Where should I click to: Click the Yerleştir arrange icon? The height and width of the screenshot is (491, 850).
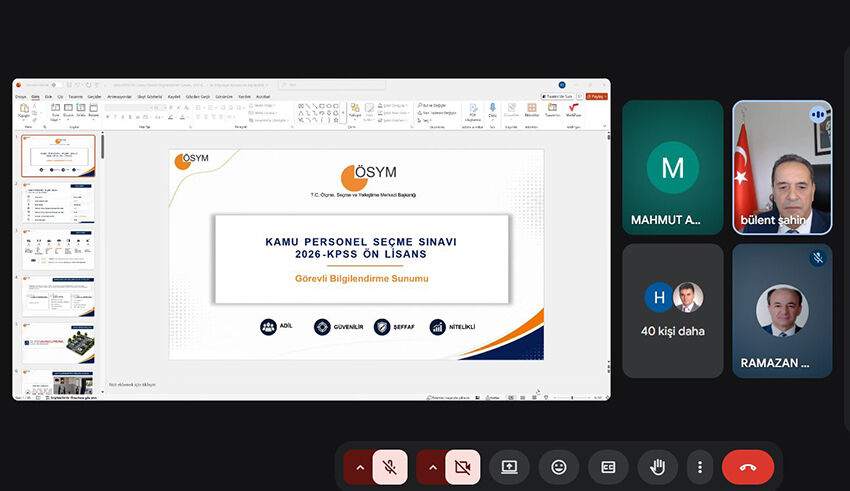click(355, 110)
